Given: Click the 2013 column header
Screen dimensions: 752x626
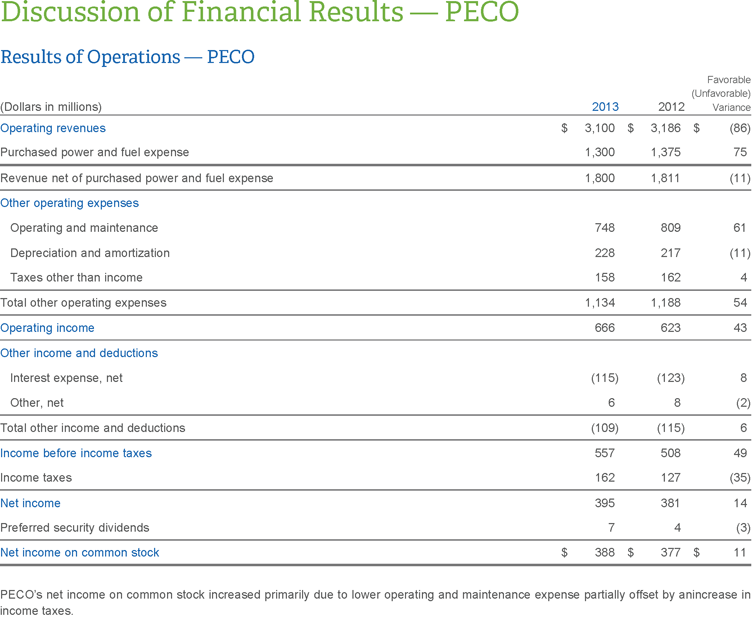Looking at the screenshot, I should [605, 107].
